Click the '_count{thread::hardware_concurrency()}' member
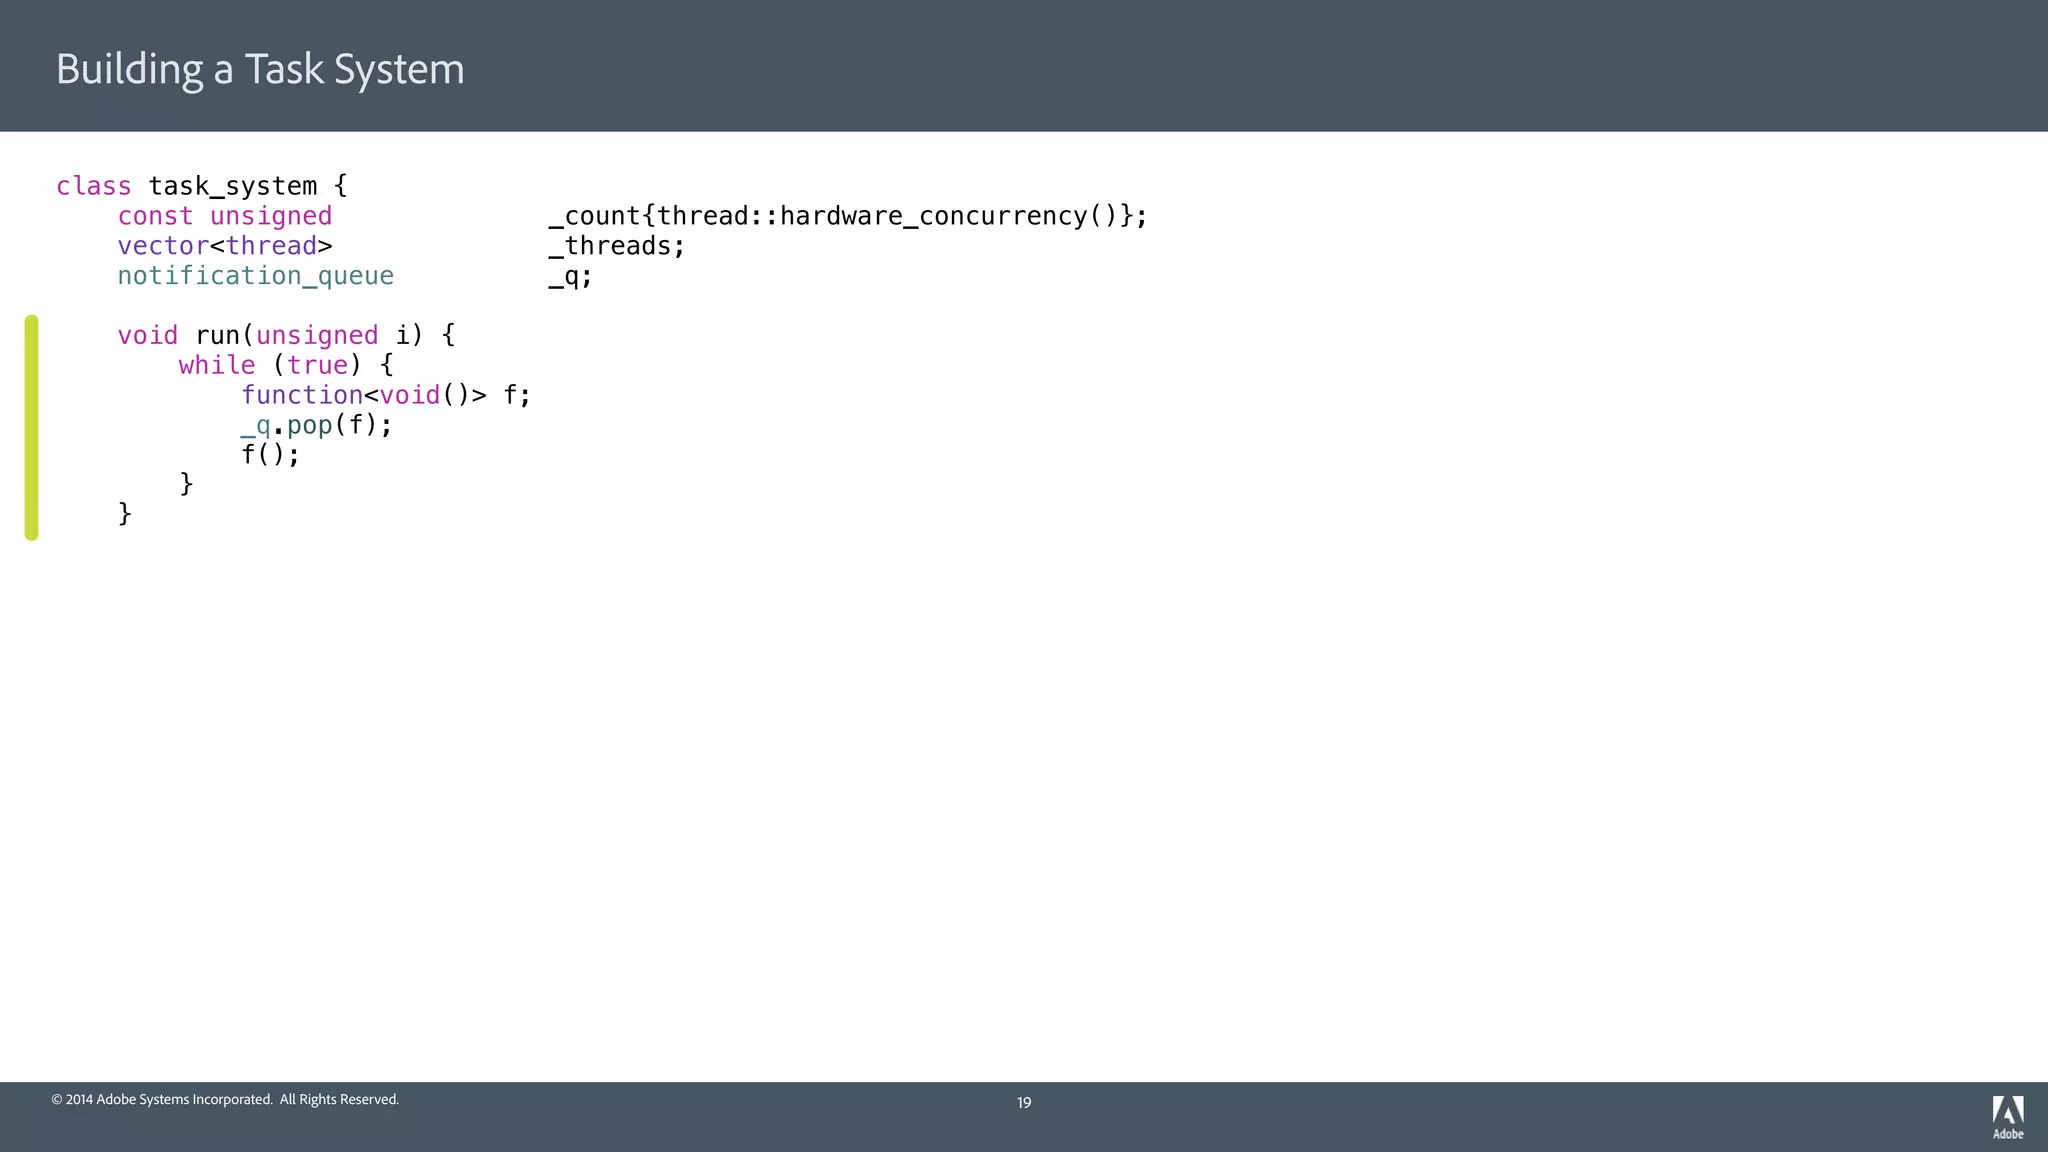Image resolution: width=2048 pixels, height=1152 pixels. (847, 216)
